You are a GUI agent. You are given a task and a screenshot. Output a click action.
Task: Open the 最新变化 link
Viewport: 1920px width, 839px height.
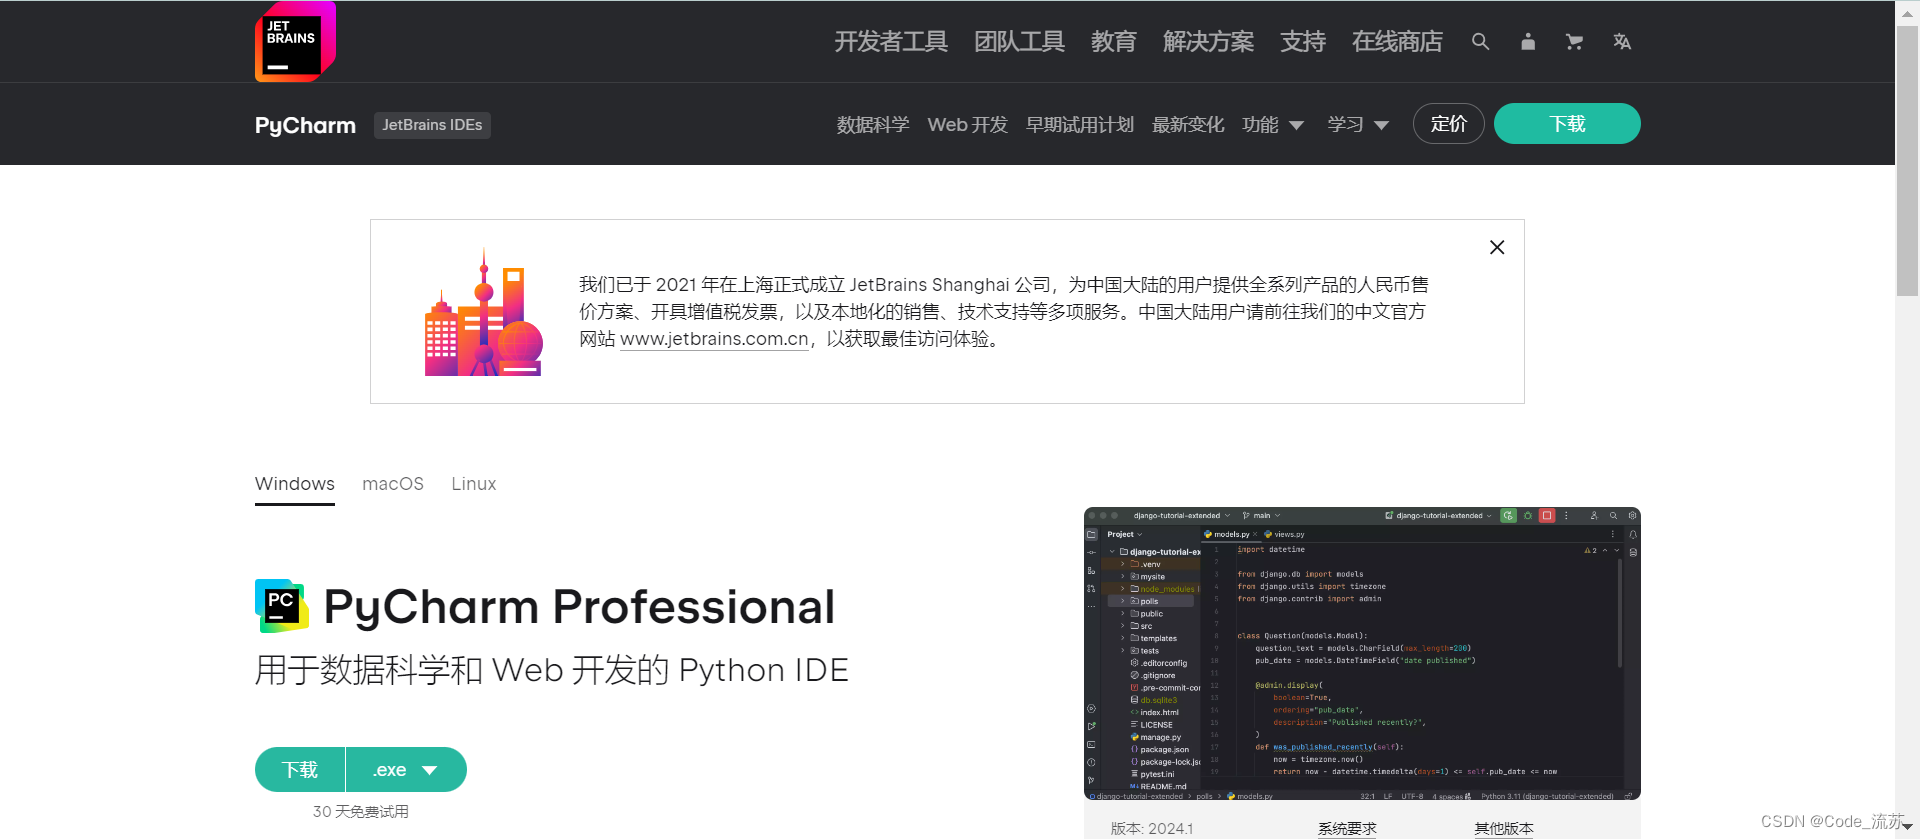pos(1188,125)
